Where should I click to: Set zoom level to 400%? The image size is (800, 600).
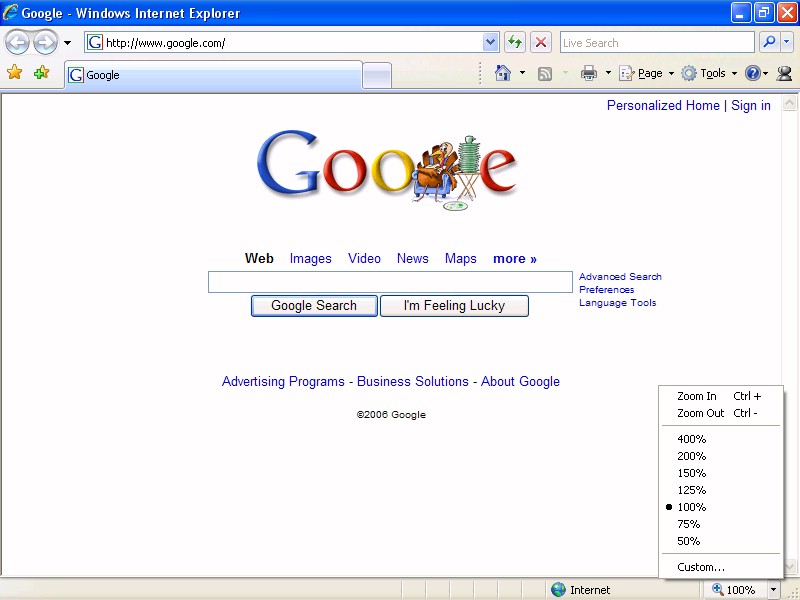[x=721, y=439]
